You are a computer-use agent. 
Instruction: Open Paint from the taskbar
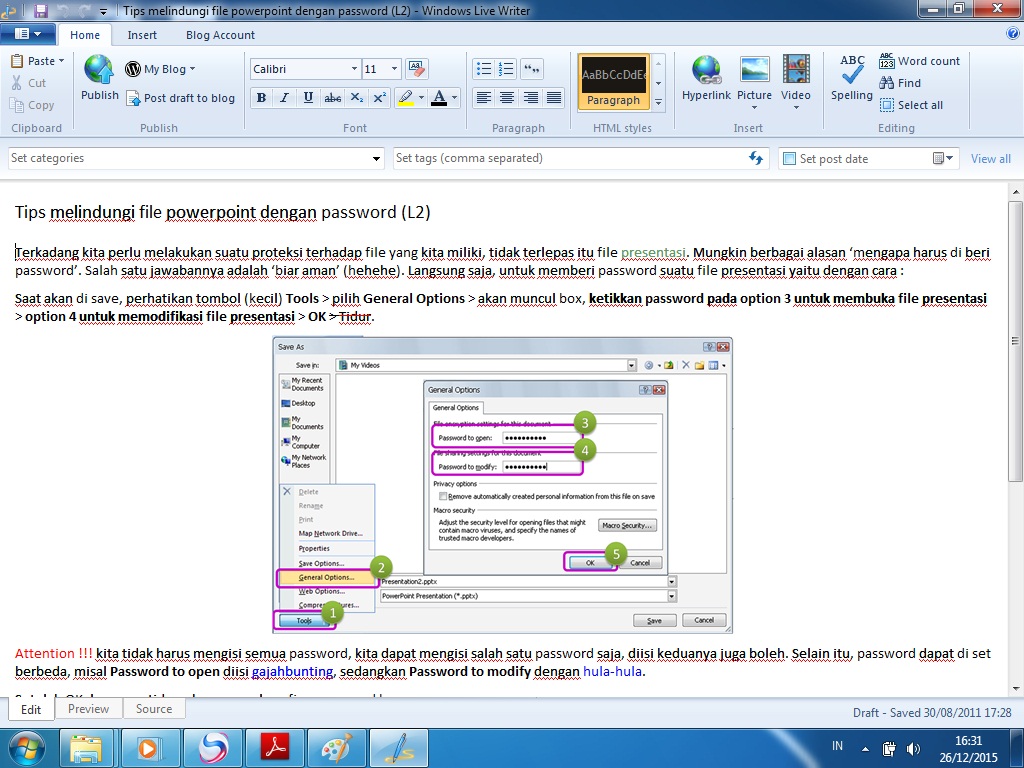pyautogui.click(x=336, y=748)
